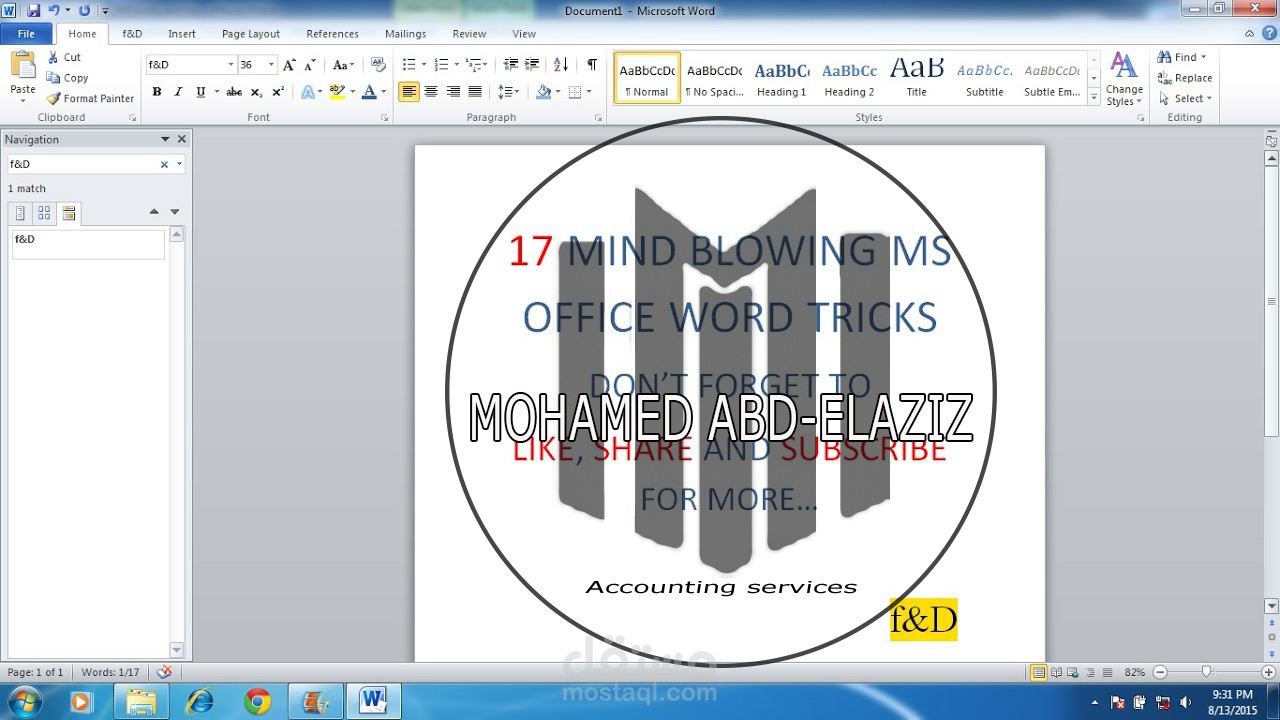Toggle Superscript formatting

pyautogui.click(x=278, y=92)
